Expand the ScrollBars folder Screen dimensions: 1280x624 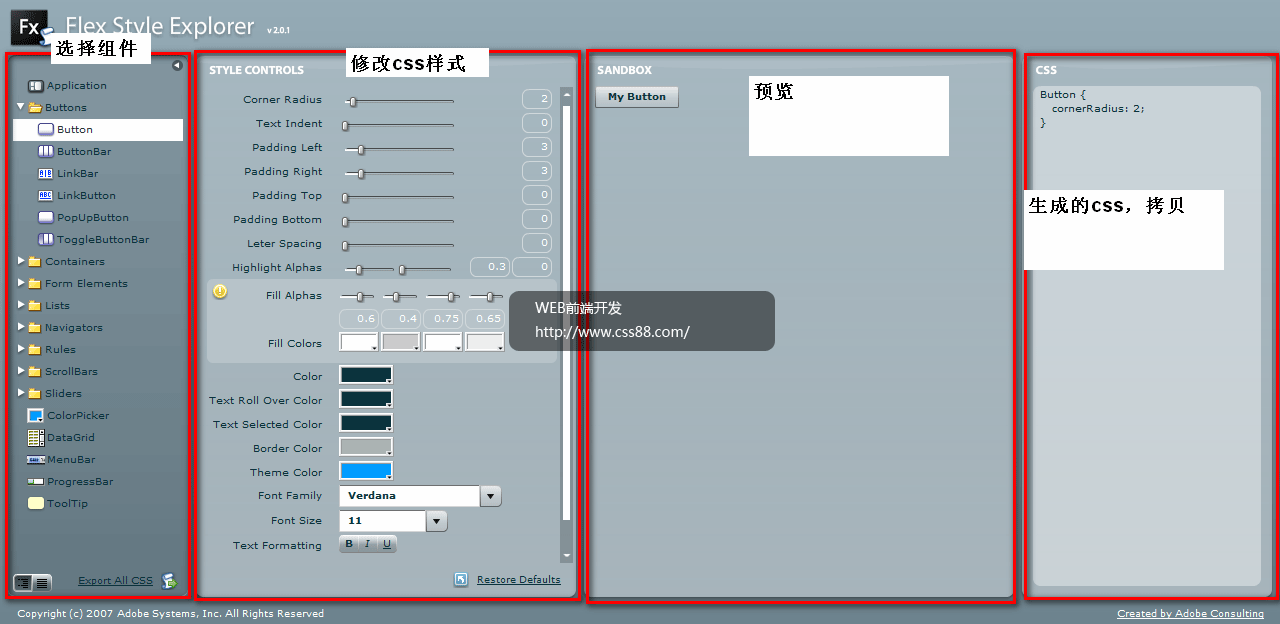21,371
